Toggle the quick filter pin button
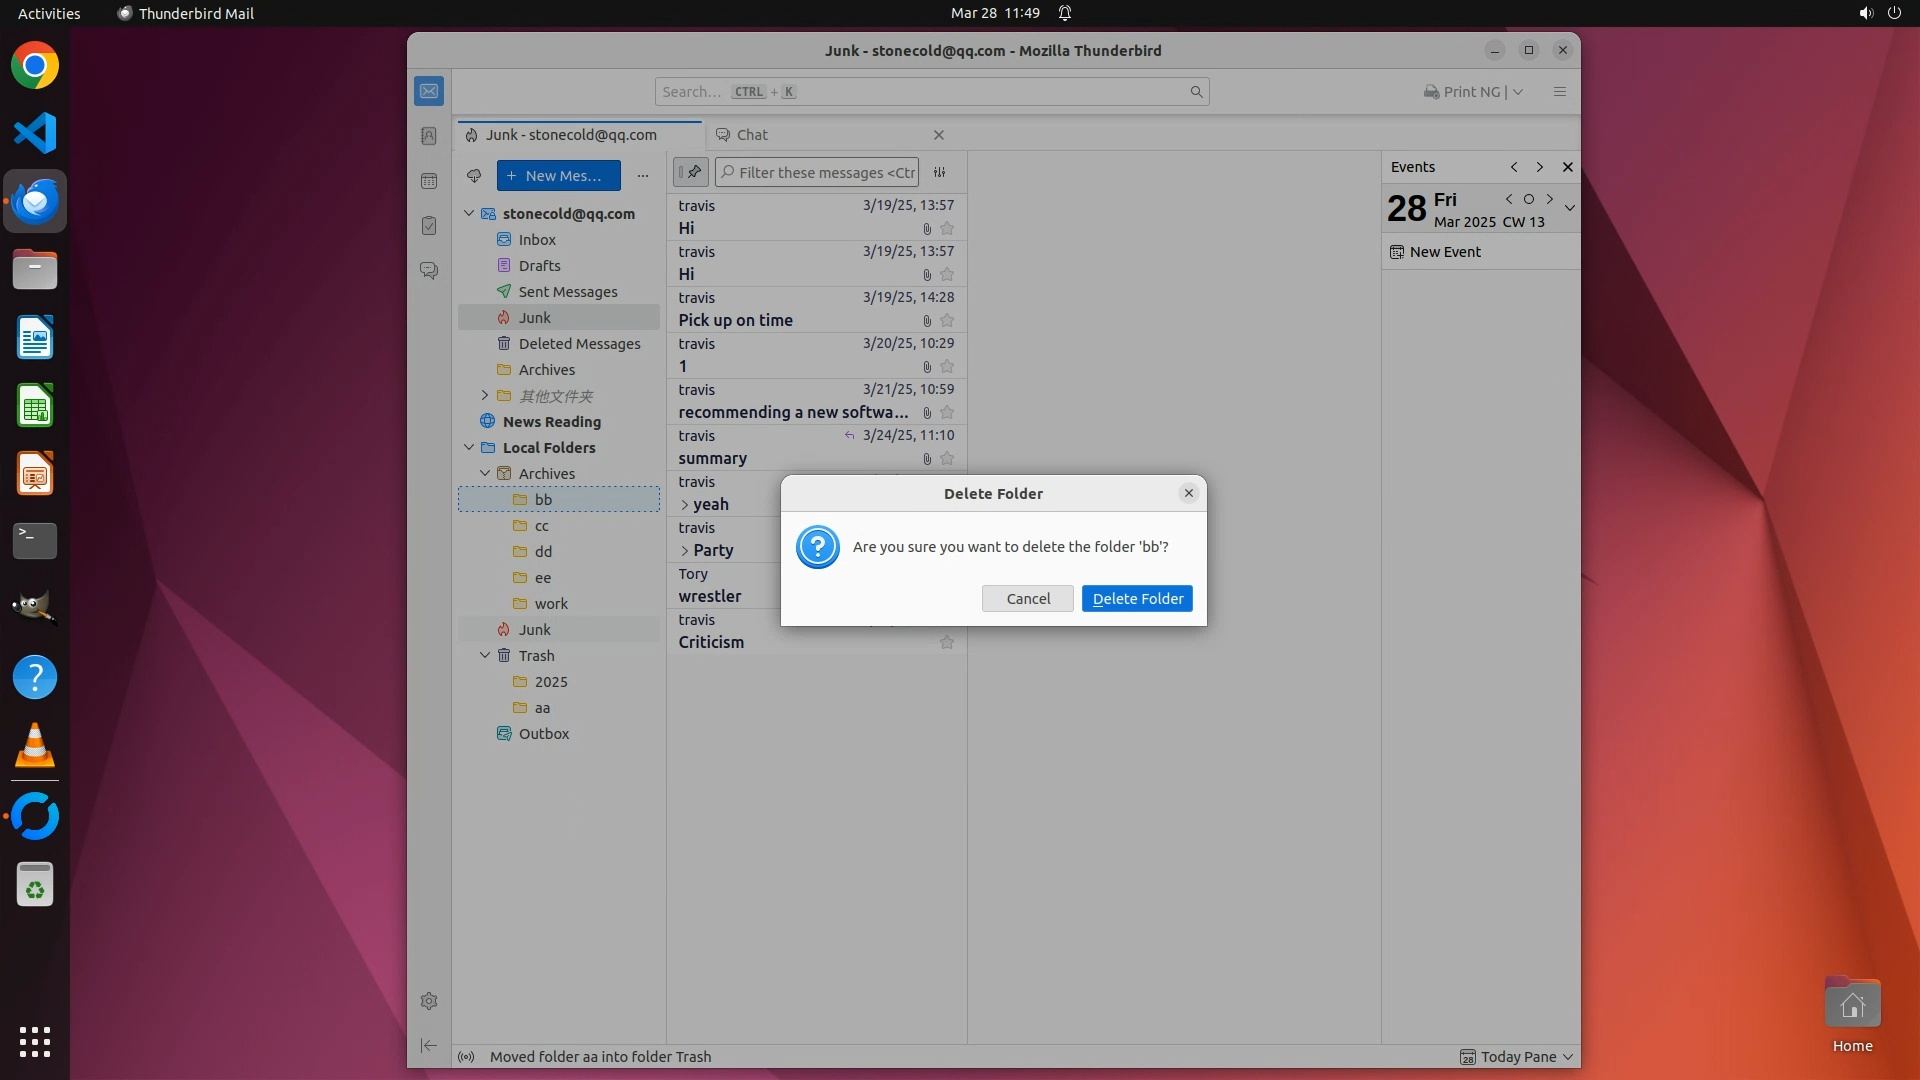The width and height of the screenshot is (1920, 1080). (x=691, y=172)
